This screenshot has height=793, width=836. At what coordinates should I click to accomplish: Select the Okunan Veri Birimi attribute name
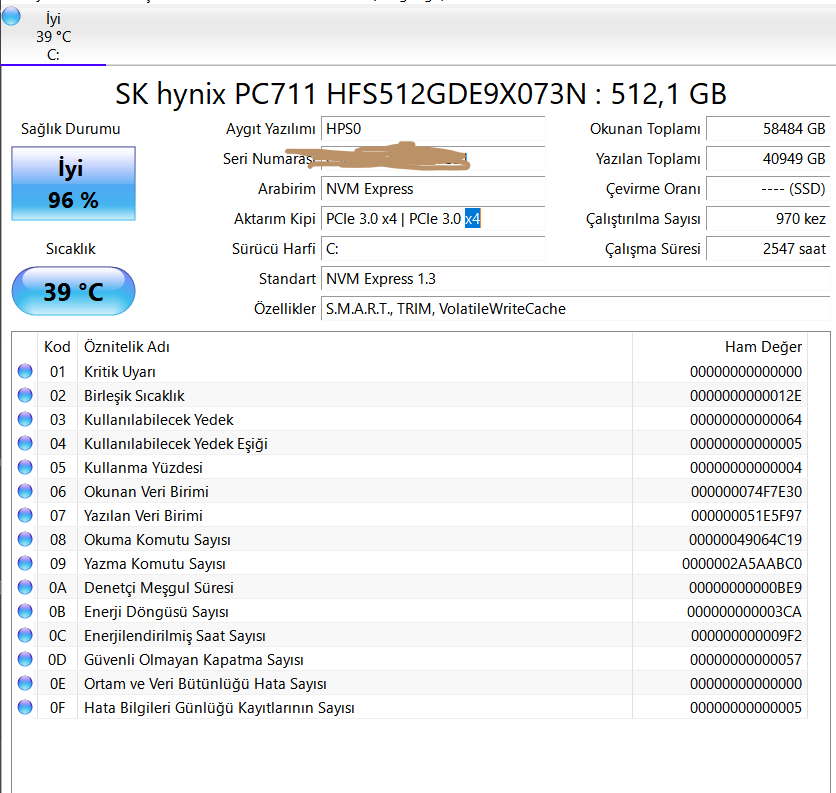tap(146, 492)
